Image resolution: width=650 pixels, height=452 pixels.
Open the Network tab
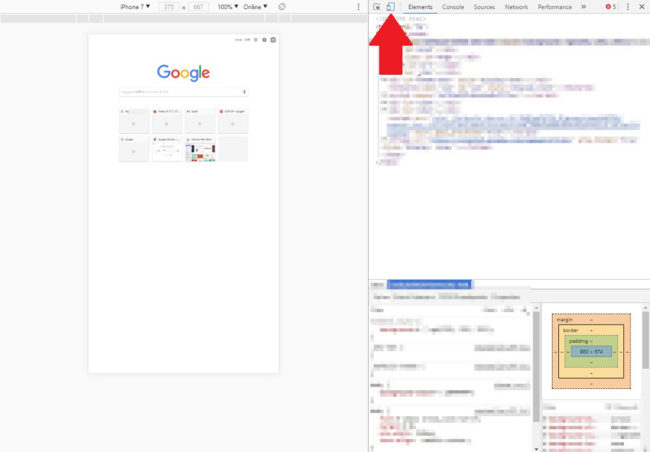point(516,7)
